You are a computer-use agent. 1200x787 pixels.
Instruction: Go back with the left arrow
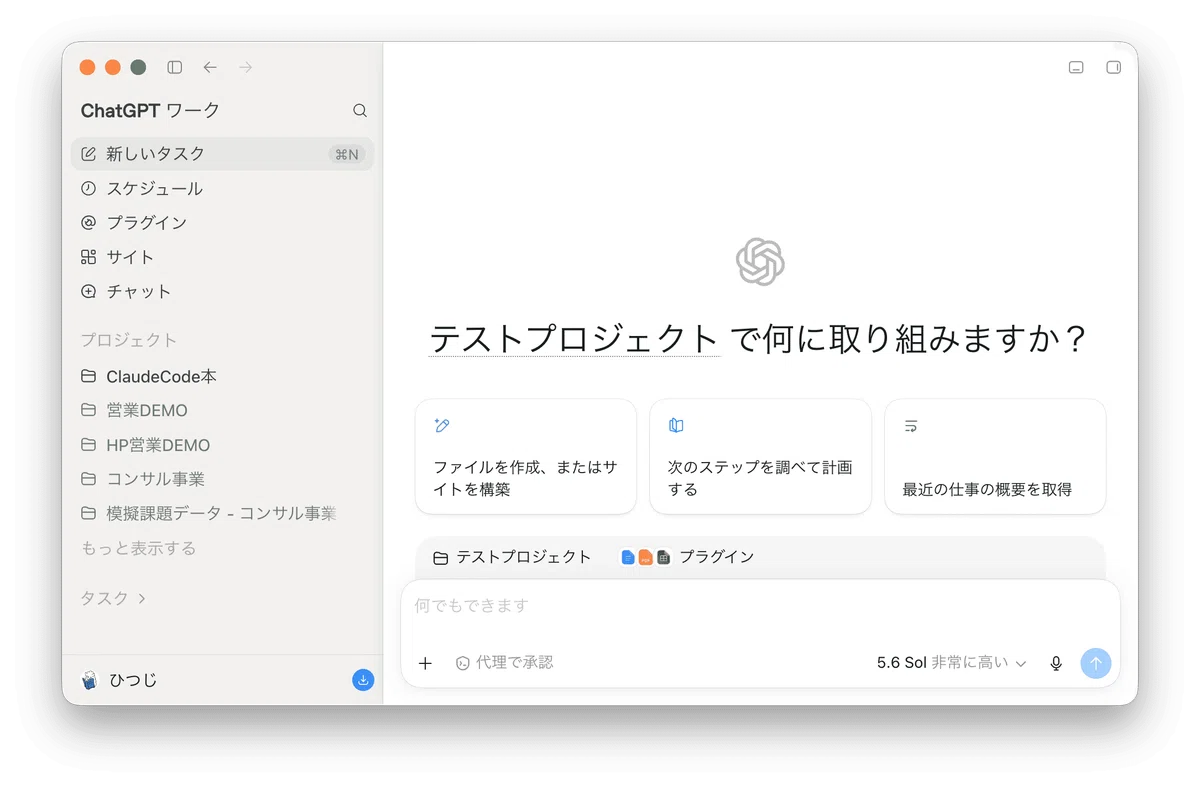coord(210,67)
